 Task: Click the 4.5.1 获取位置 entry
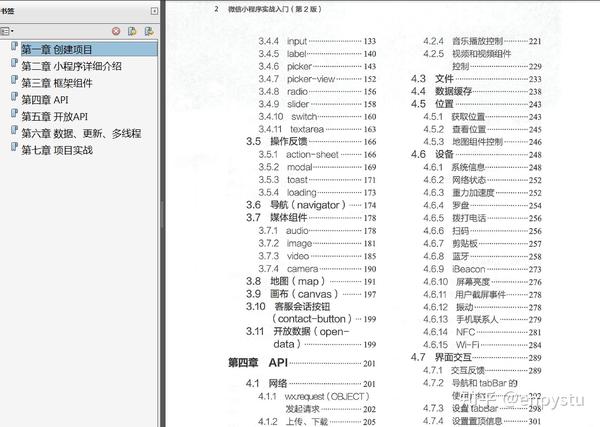[483, 117]
